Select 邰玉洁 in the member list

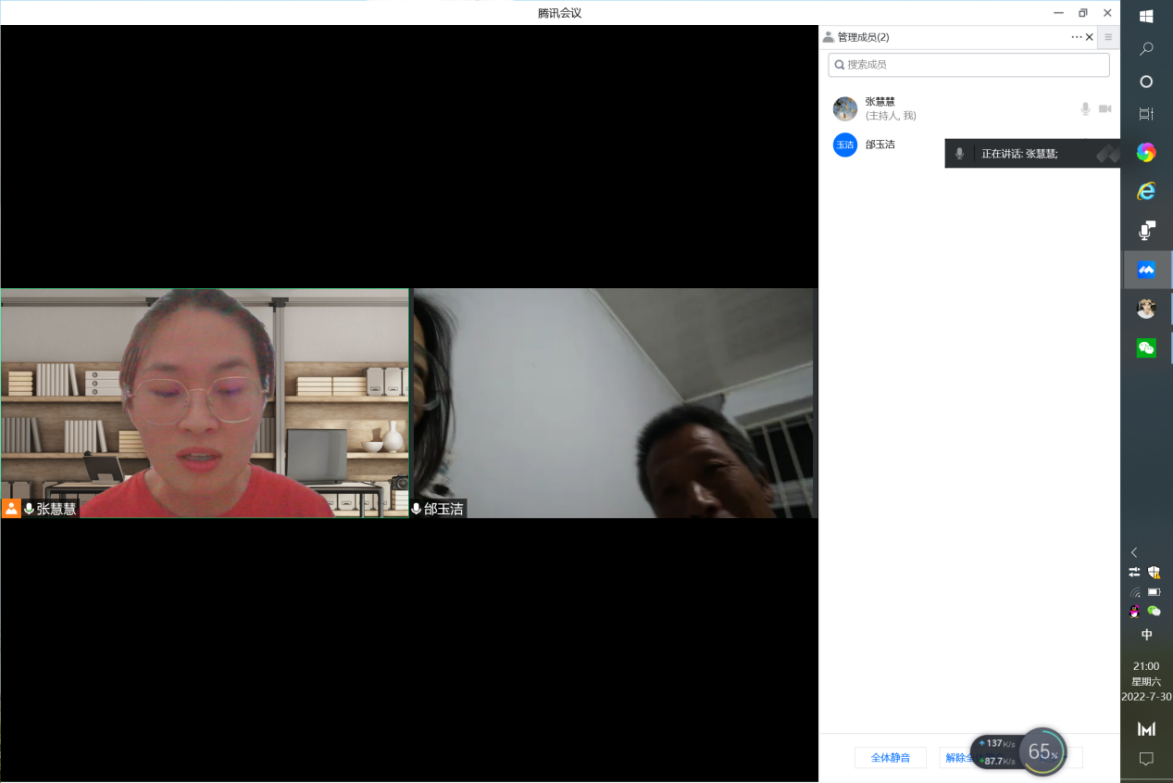880,145
